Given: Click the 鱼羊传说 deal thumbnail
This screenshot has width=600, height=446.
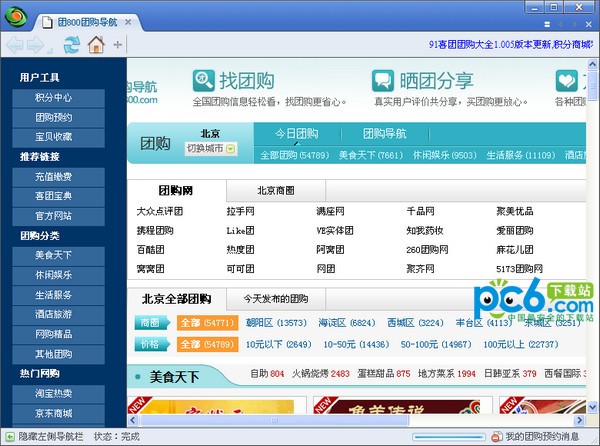Looking at the screenshot, I should pos(403,405).
